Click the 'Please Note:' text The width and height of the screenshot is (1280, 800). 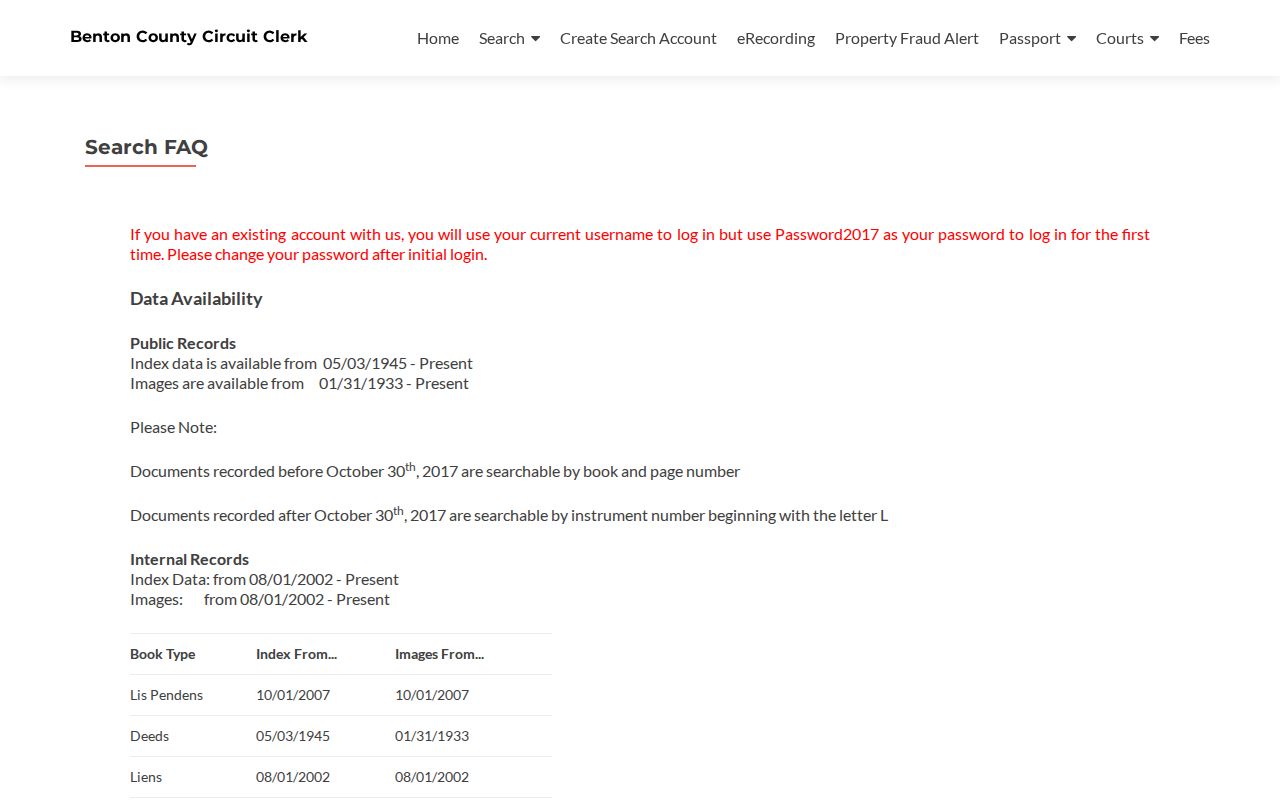(x=173, y=427)
